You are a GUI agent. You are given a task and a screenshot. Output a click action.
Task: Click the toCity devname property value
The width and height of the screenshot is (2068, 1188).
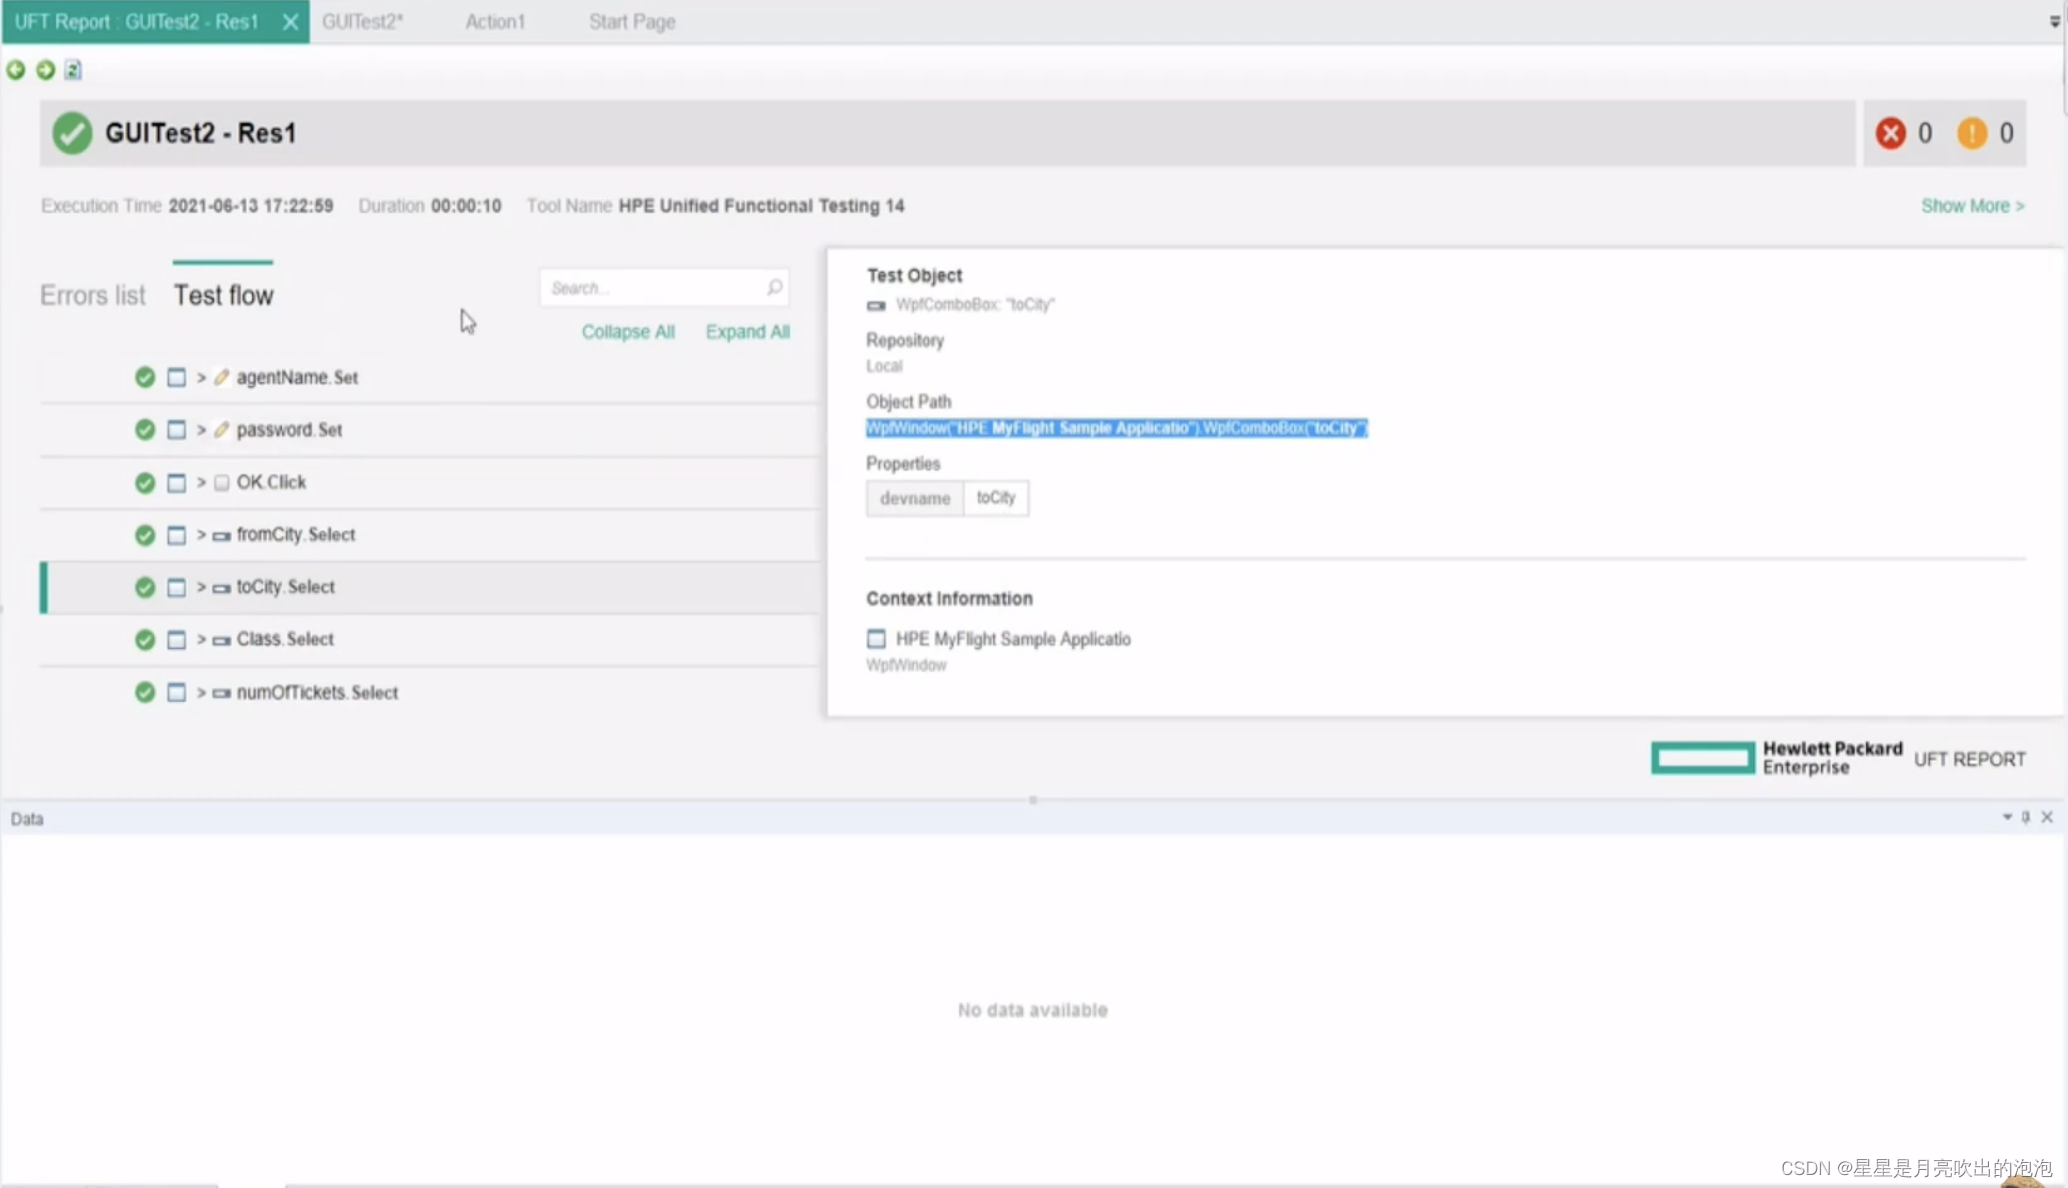996,498
